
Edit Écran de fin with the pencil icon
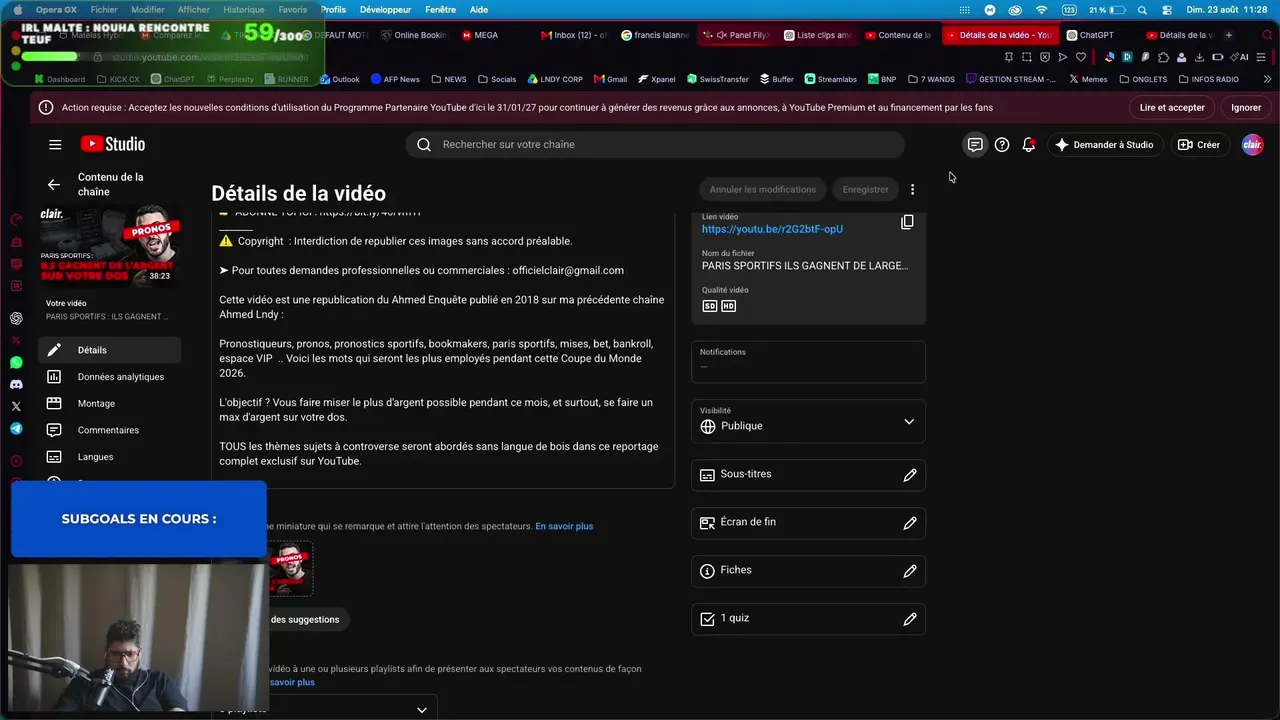(910, 523)
